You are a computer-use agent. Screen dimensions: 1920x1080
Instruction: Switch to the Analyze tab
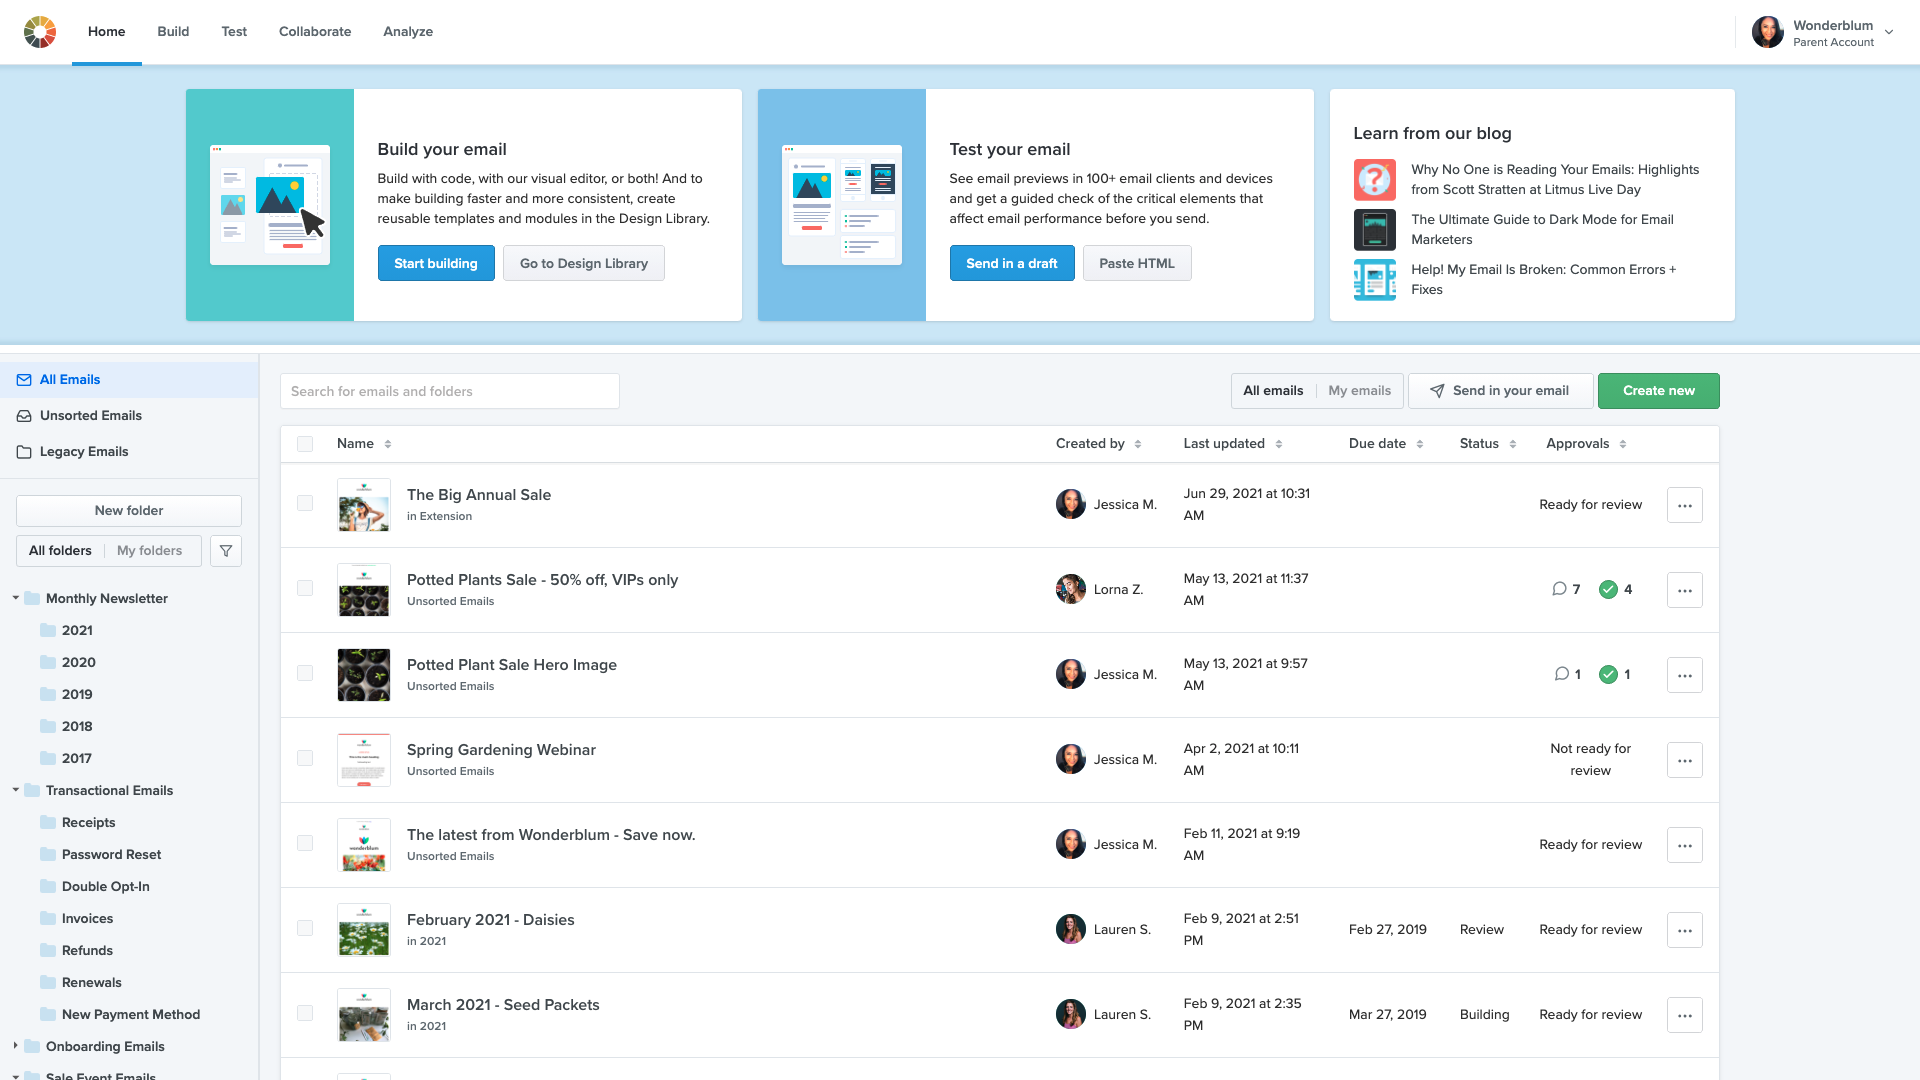pos(407,31)
